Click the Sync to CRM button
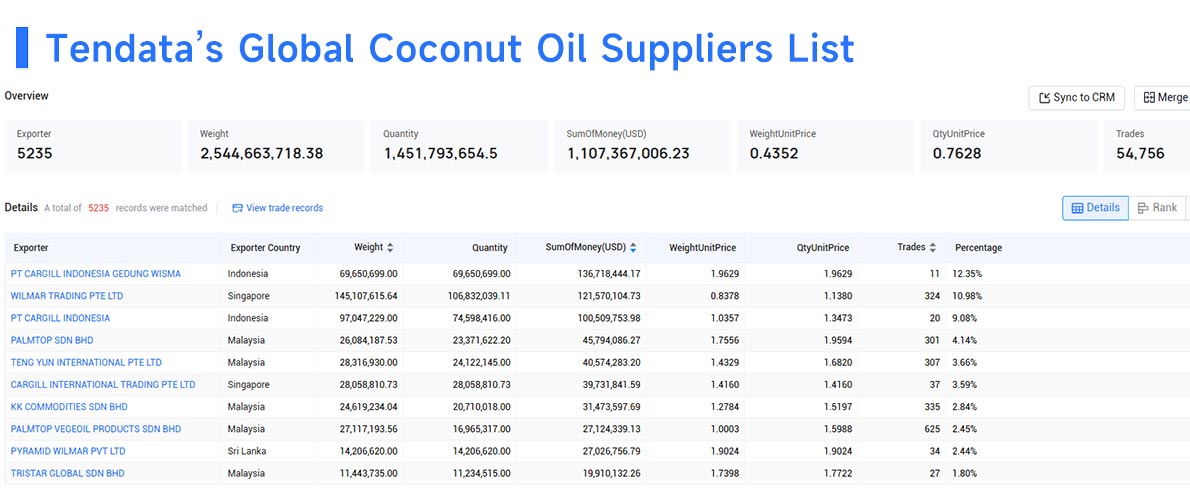Image resolution: width=1190 pixels, height=500 pixels. 1076,98
